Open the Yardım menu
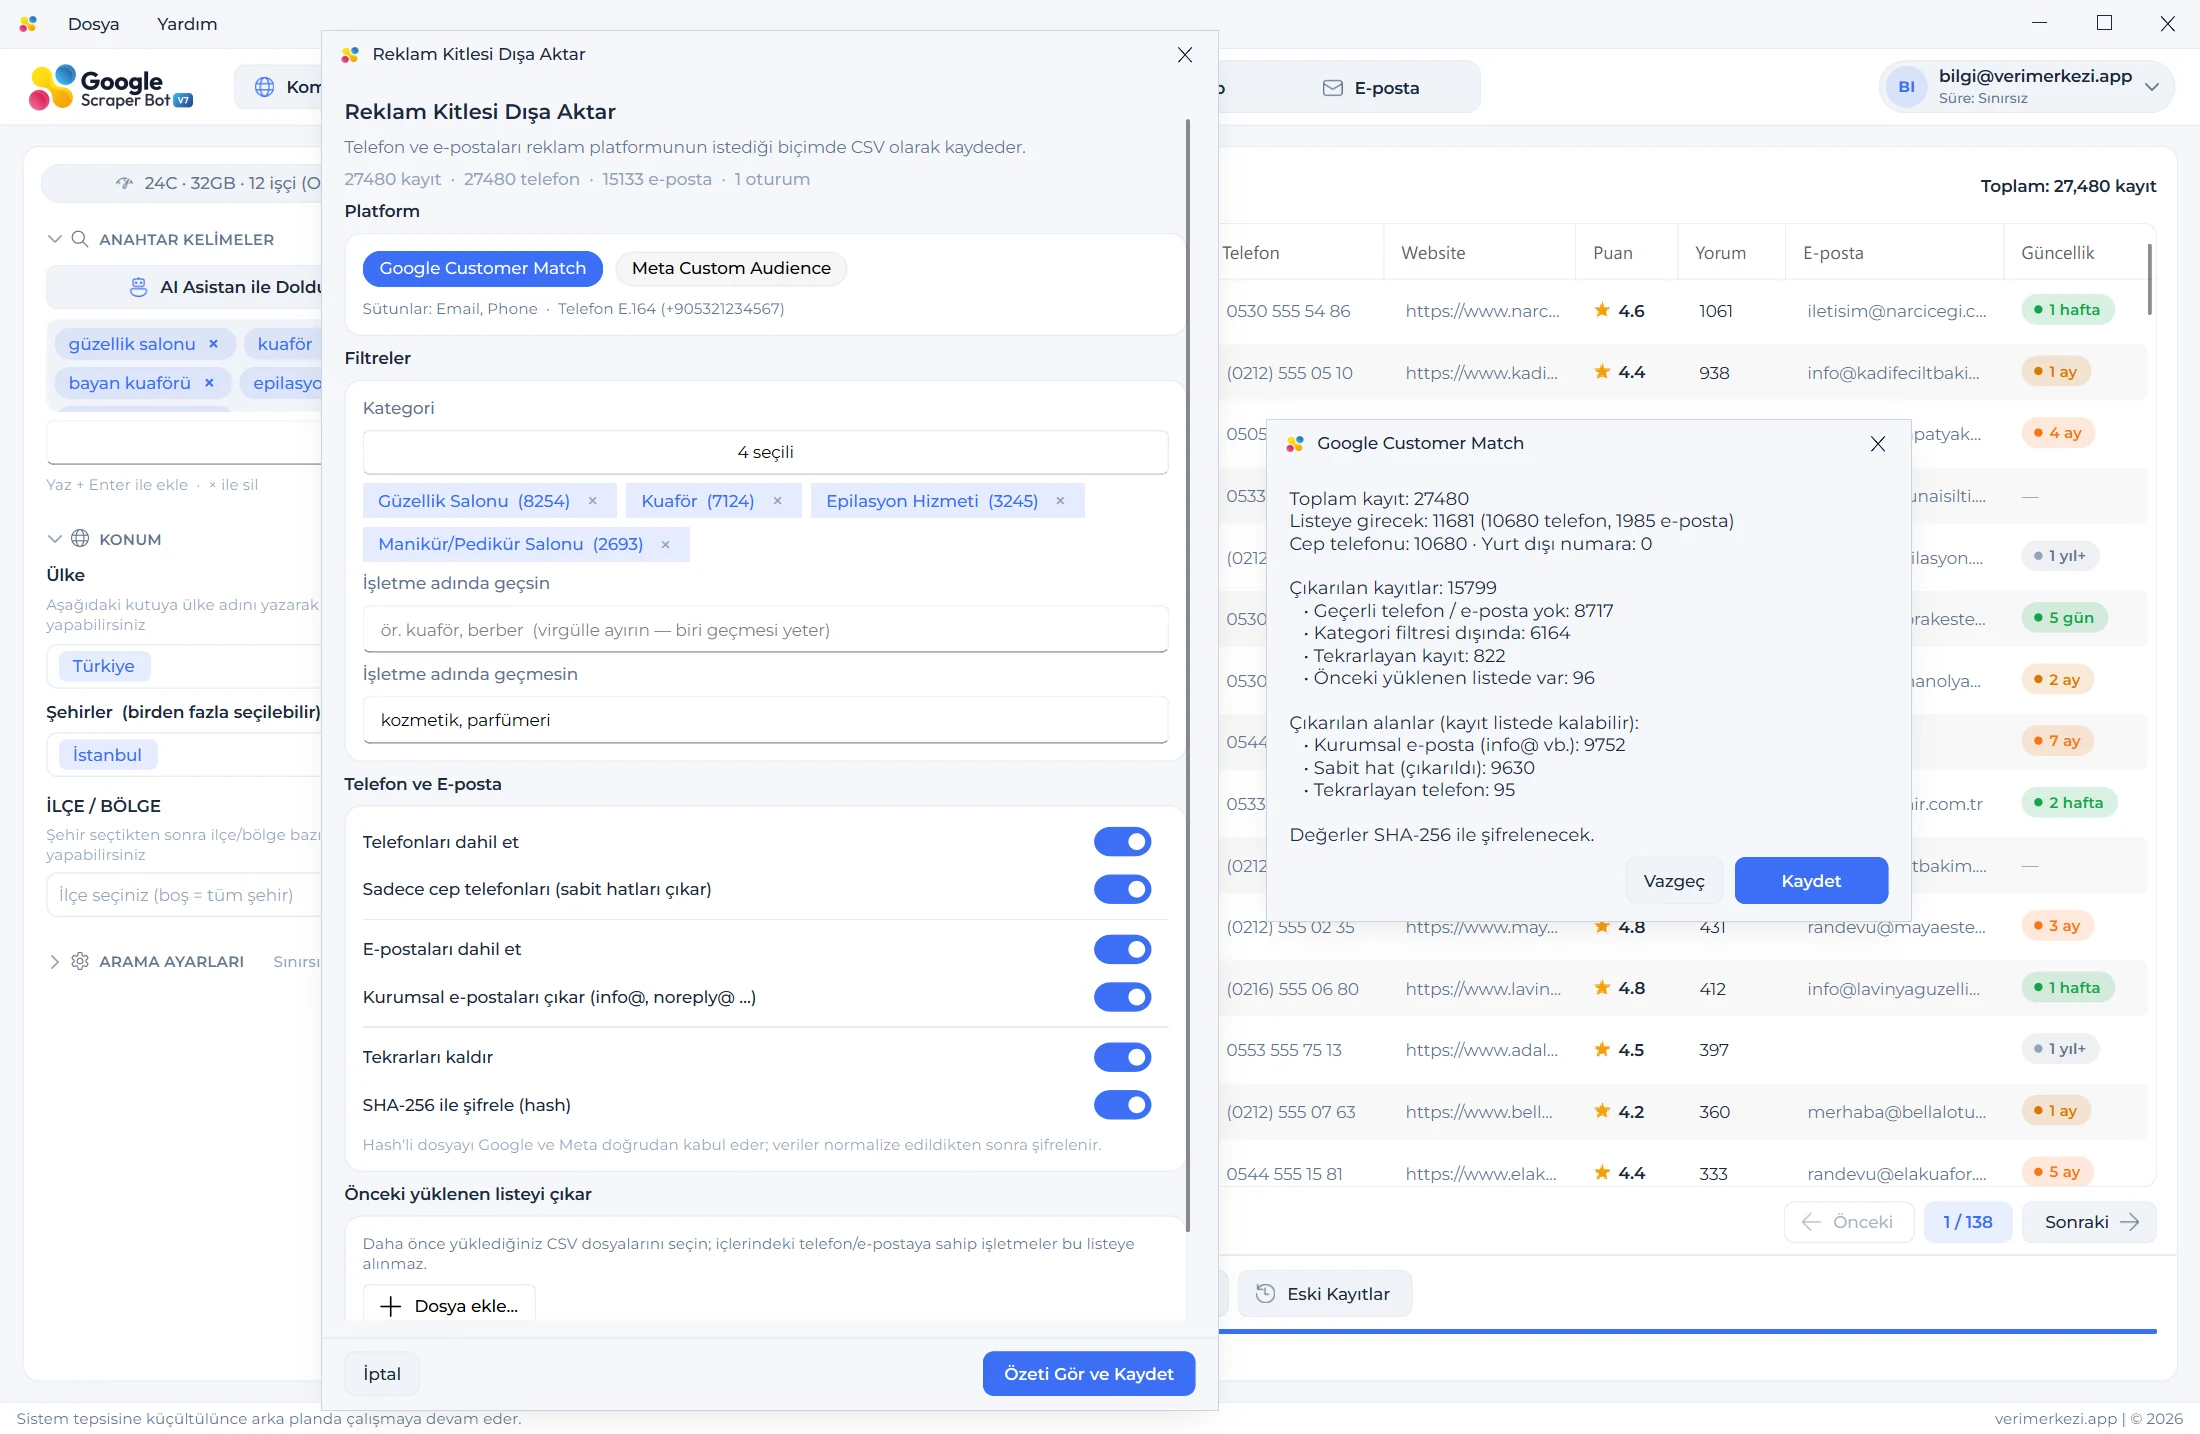This screenshot has height=1434, width=2200. 187,24
